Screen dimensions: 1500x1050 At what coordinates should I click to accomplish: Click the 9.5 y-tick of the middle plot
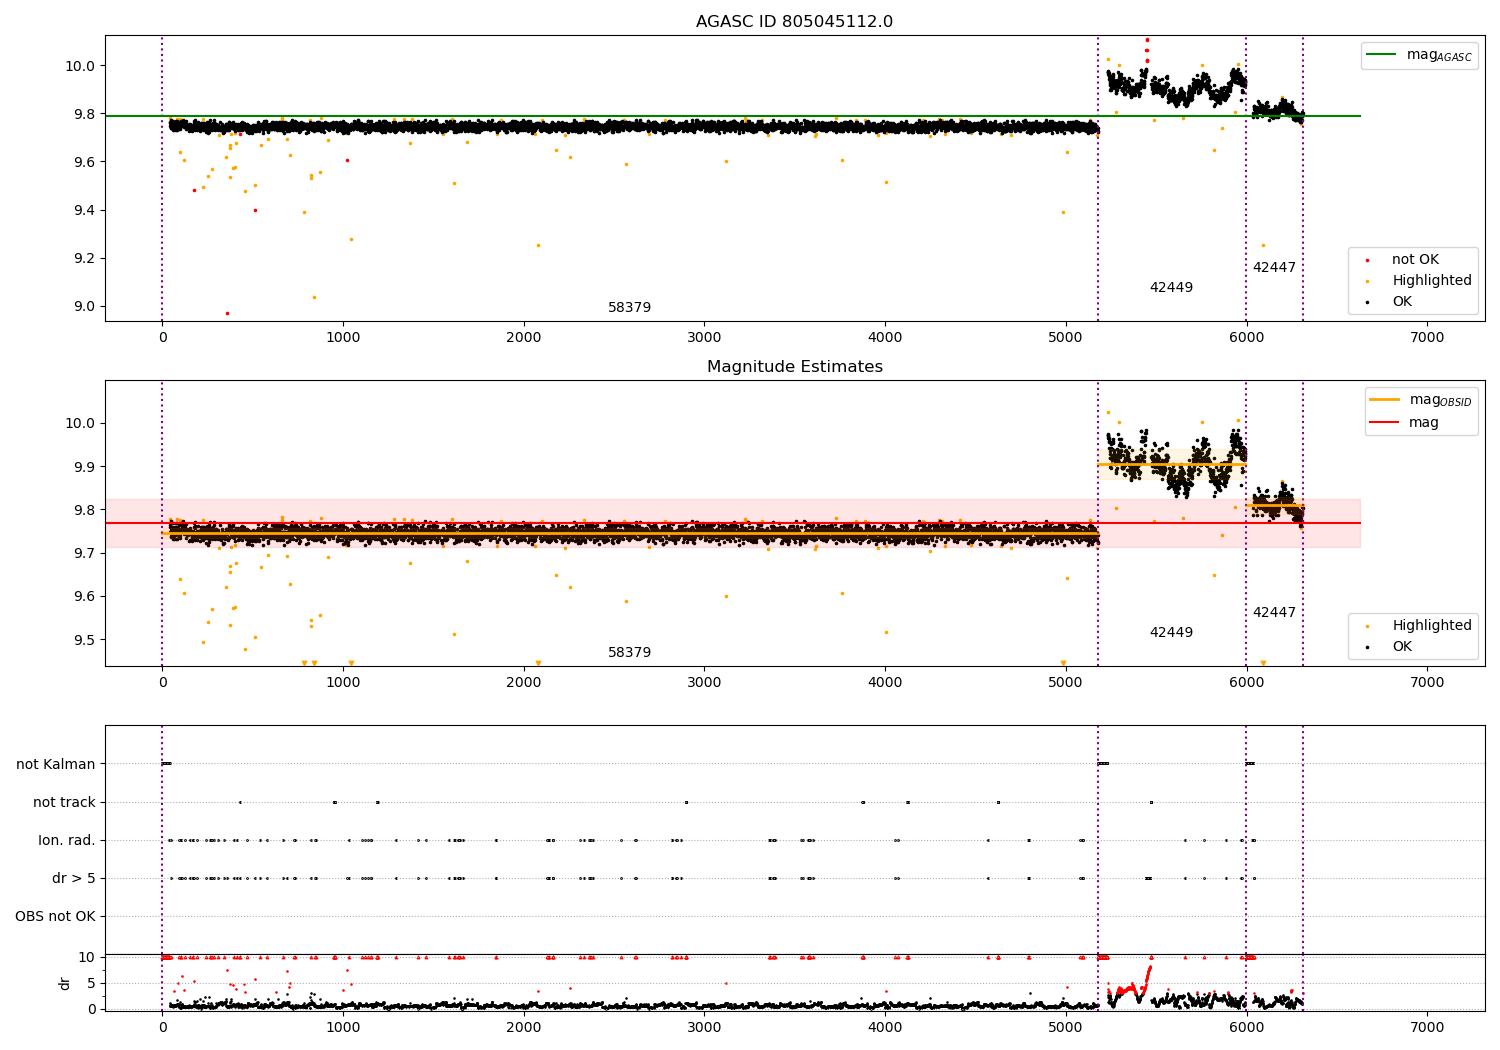84,640
